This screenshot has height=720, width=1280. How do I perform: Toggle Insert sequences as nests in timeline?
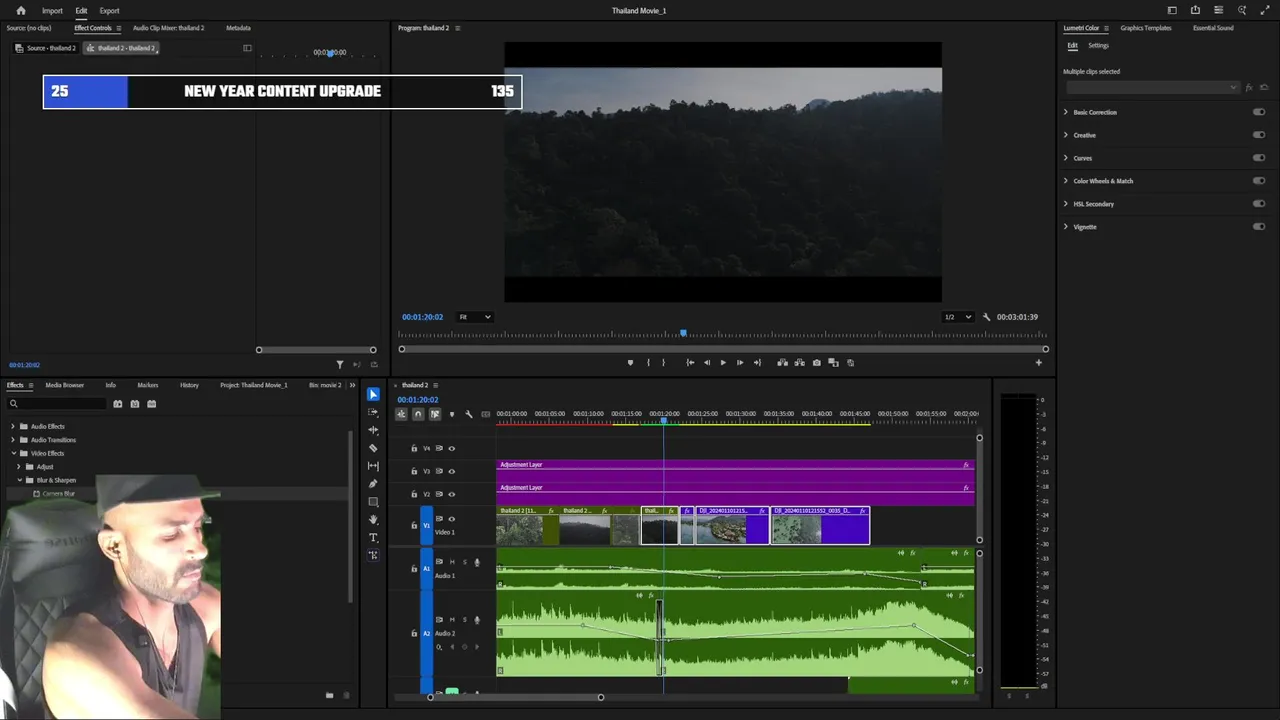tap(401, 414)
